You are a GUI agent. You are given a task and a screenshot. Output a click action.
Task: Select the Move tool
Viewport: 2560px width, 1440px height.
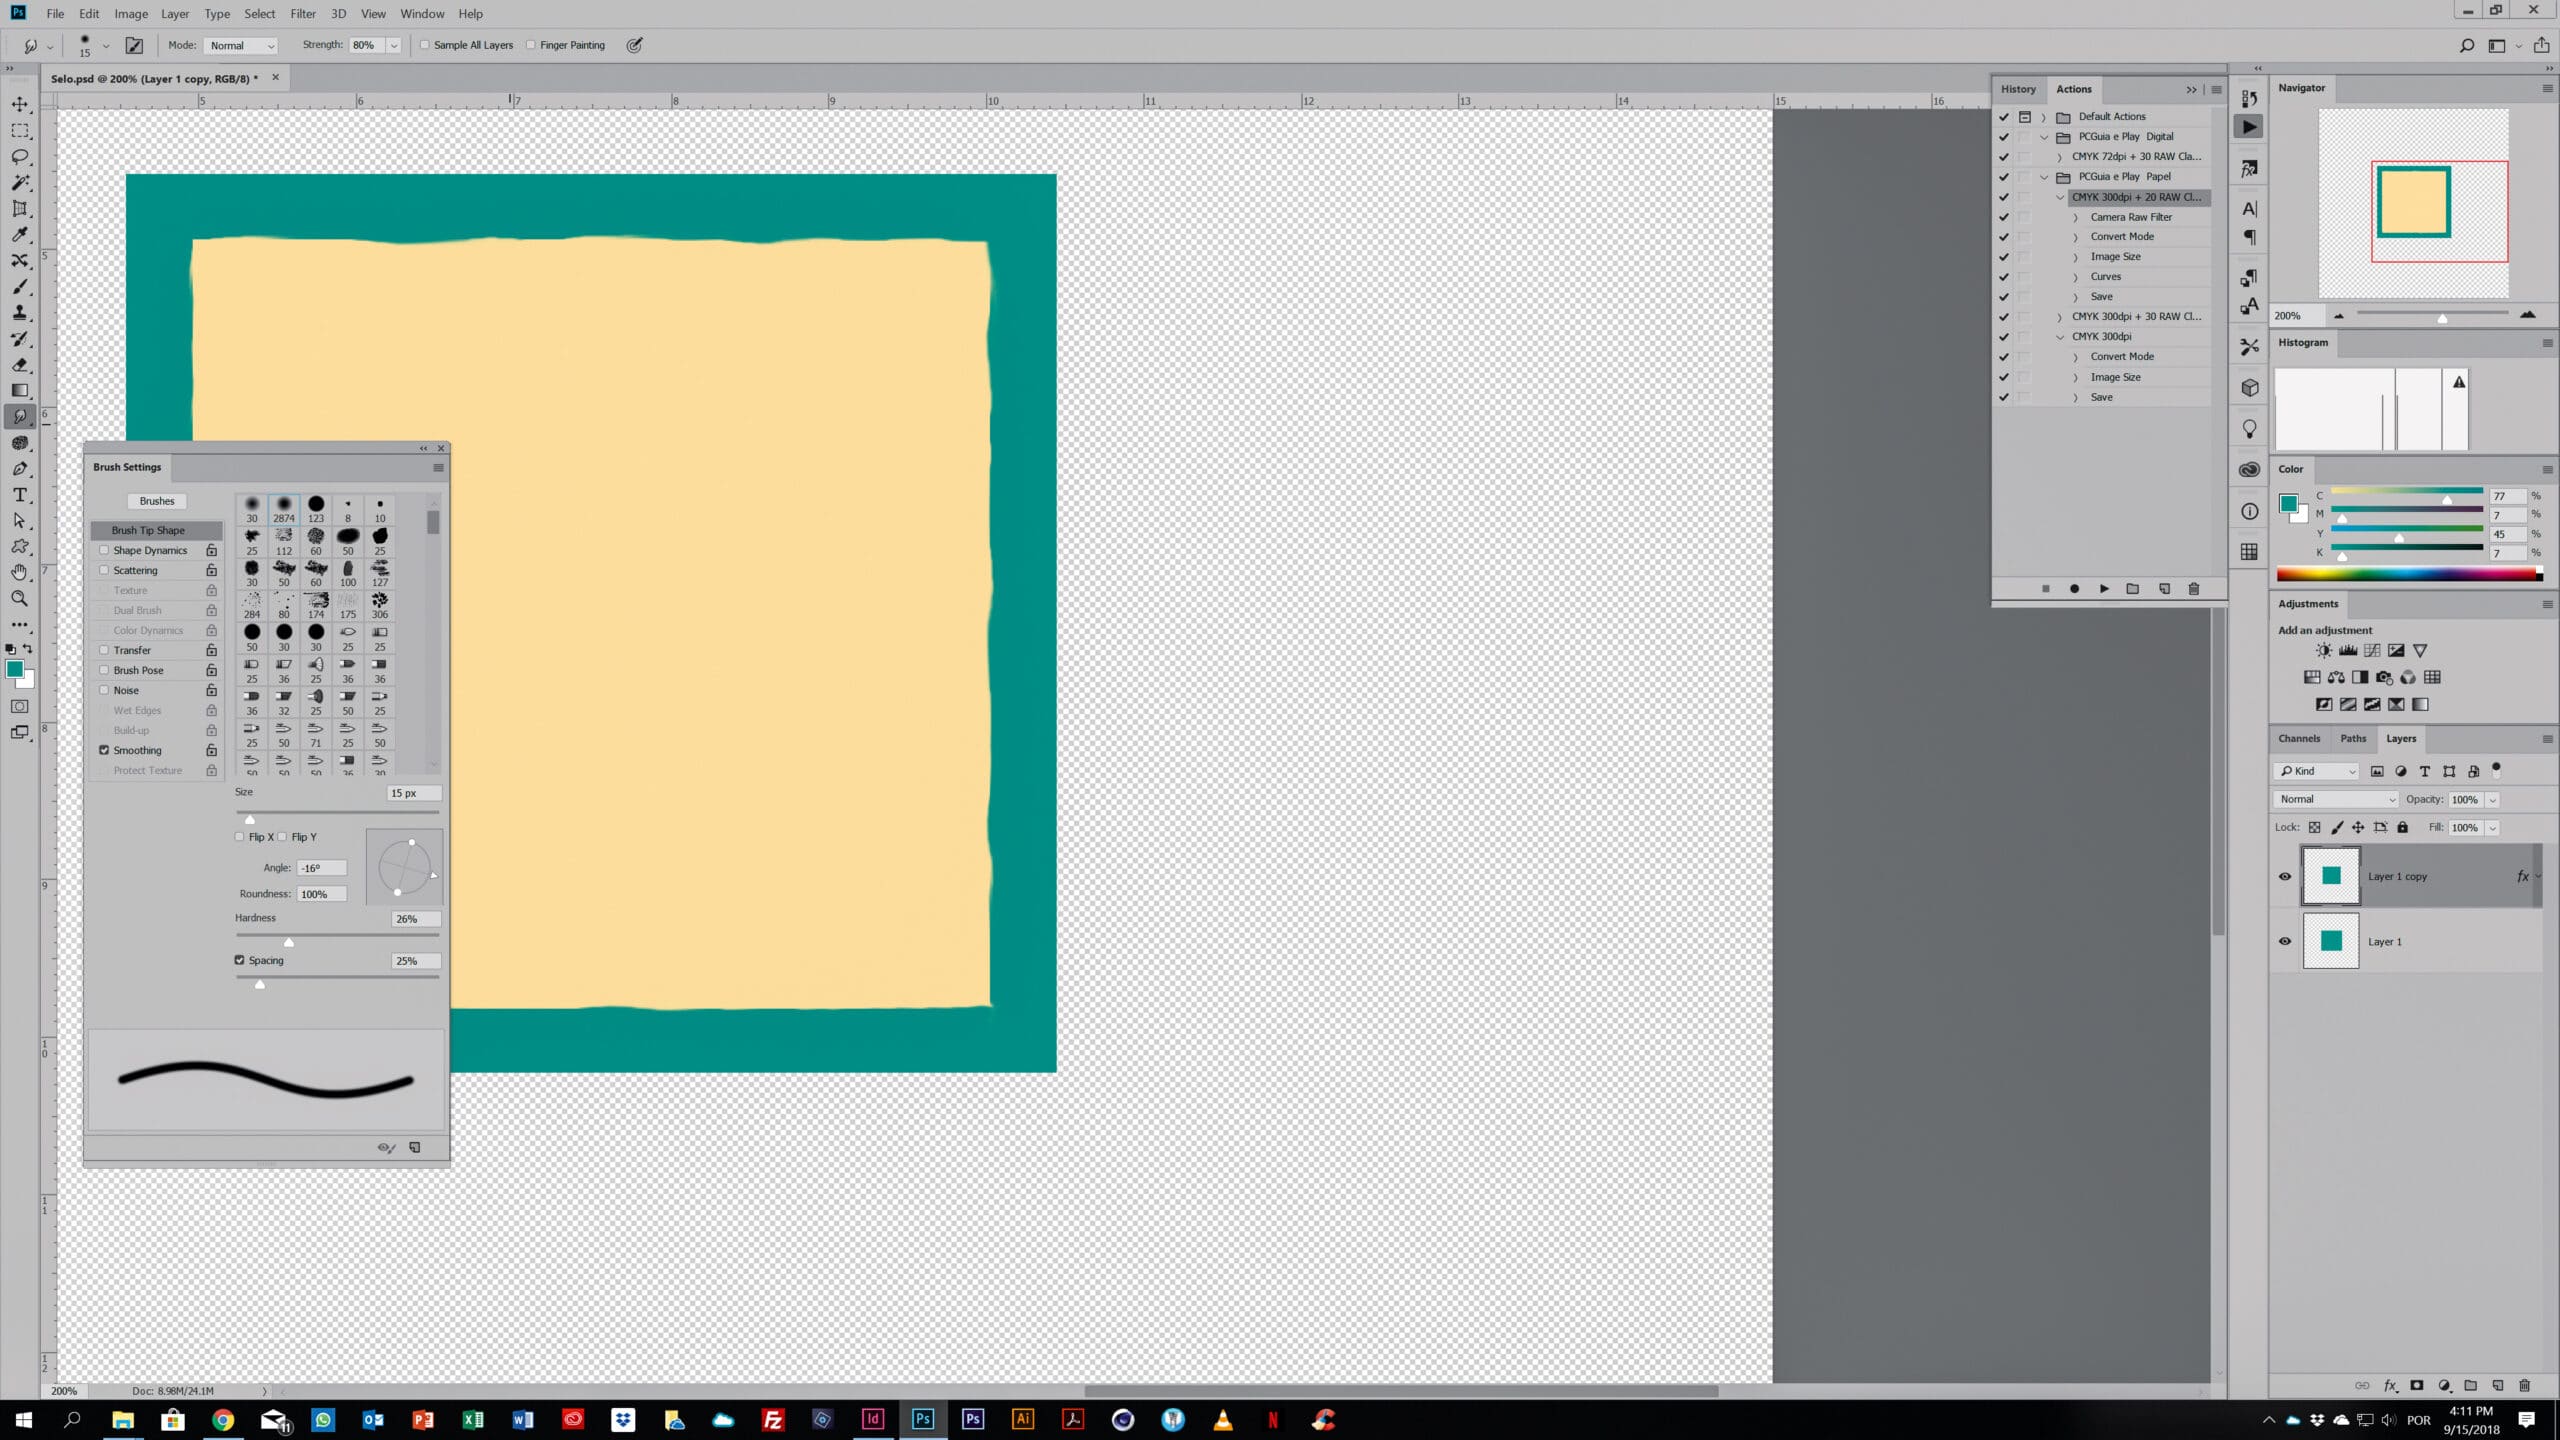[x=20, y=104]
